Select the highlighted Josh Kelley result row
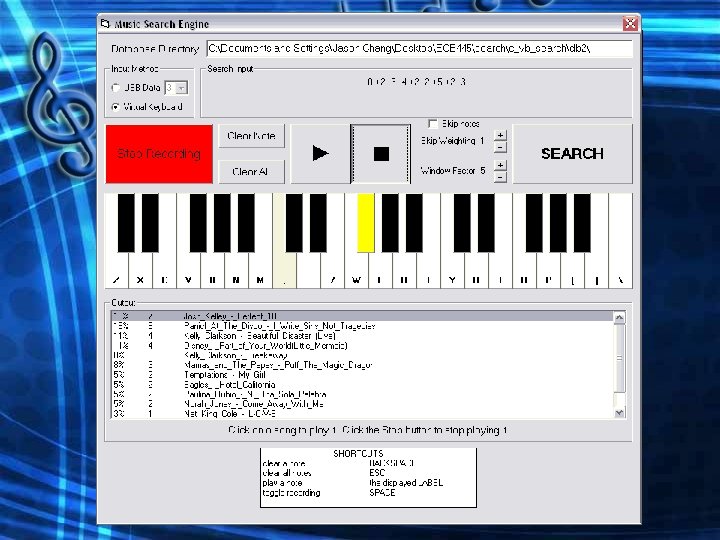Viewport: 720px width, 540px height. 362,316
